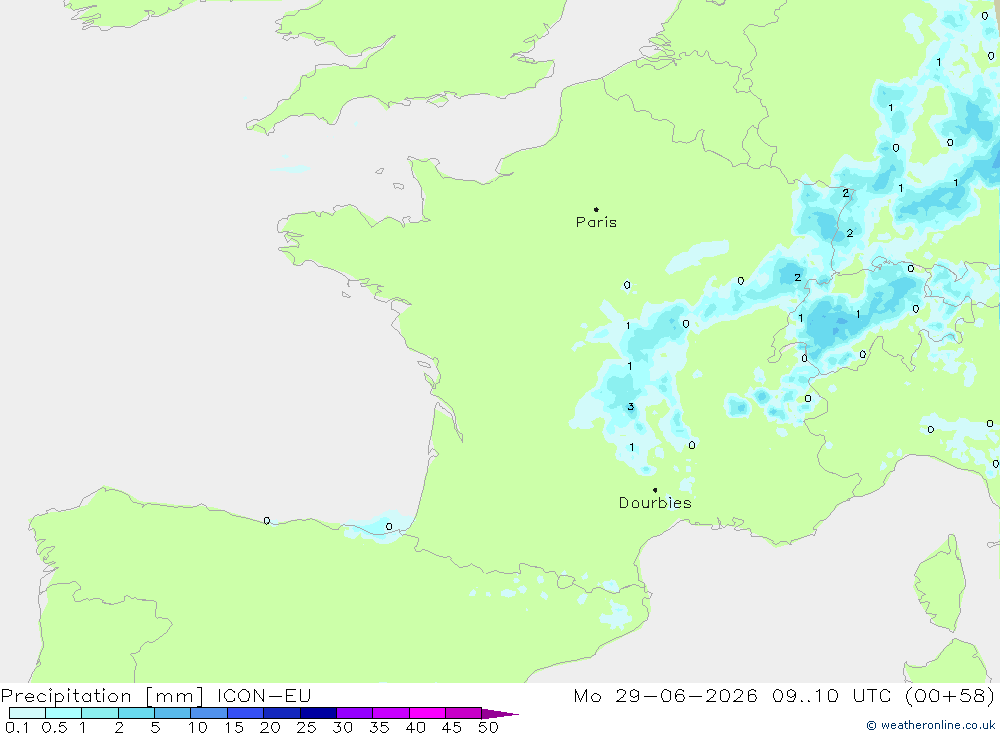1000x733 pixels.
Task: Select the 10–15 mm legend swatch
Action: 209,713
